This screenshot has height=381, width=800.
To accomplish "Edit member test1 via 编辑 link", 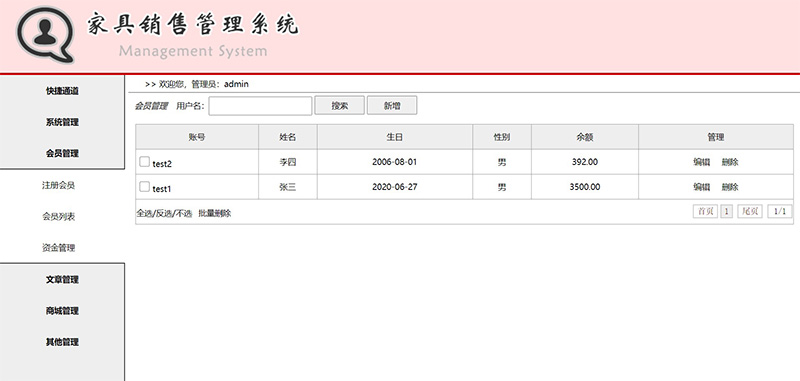I will click(702, 187).
